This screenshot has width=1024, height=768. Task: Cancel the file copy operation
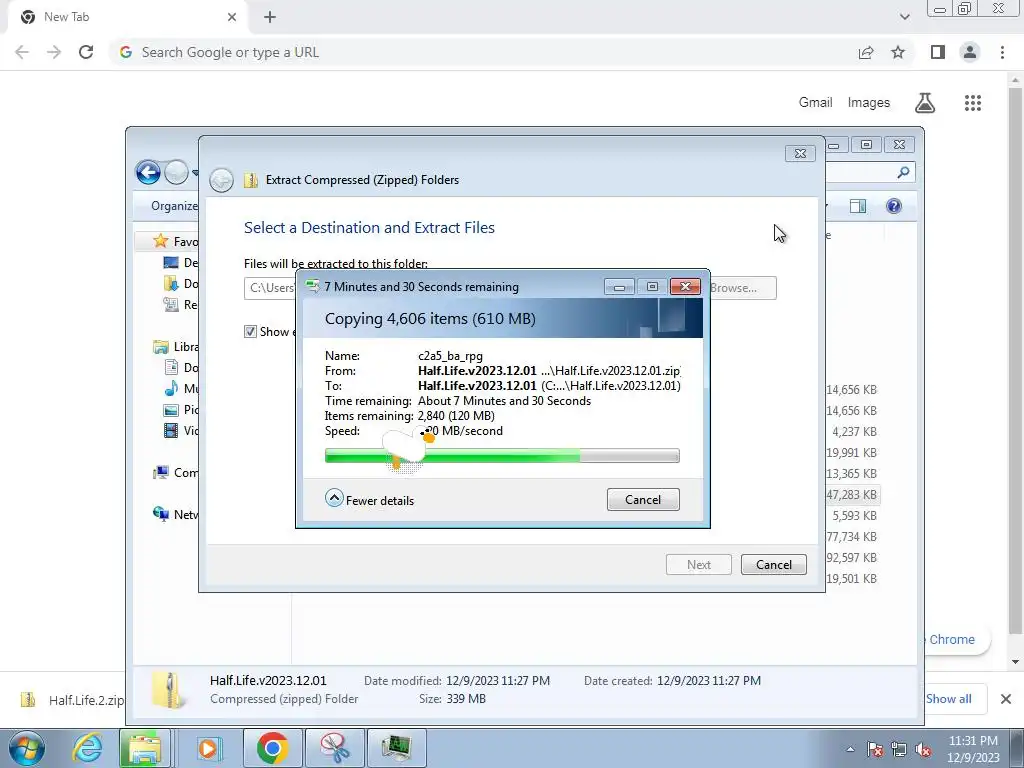coord(643,500)
